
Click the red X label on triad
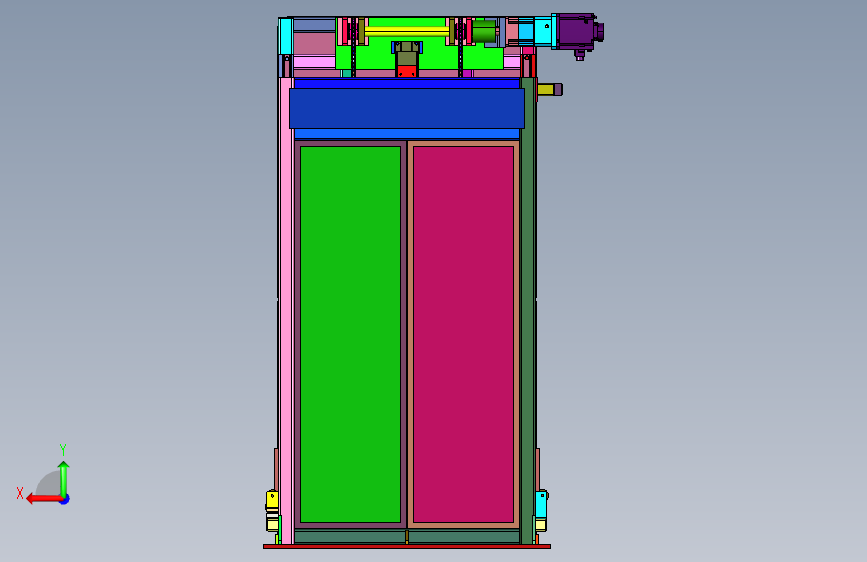pos(20,493)
